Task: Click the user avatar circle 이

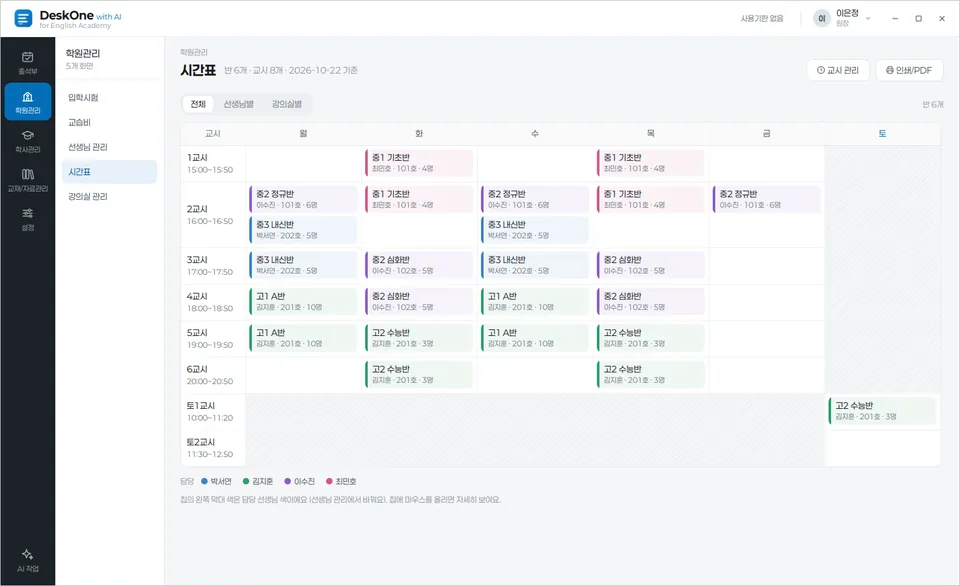Action: coord(822,18)
